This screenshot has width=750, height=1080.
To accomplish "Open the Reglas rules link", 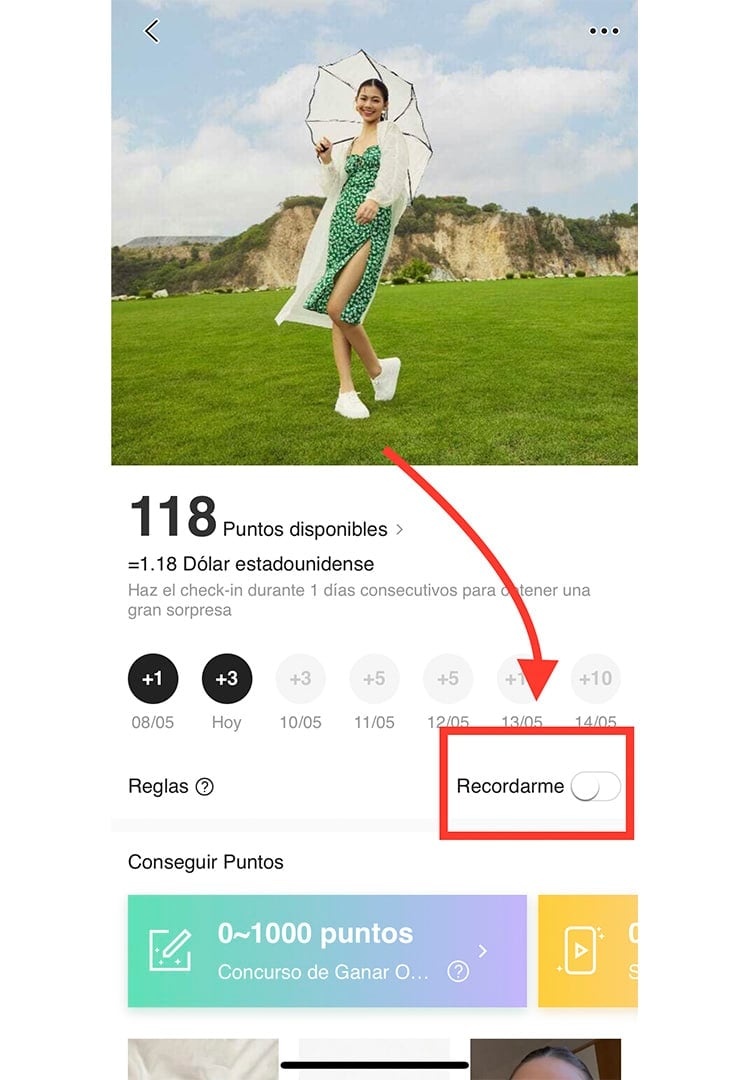I will point(158,787).
